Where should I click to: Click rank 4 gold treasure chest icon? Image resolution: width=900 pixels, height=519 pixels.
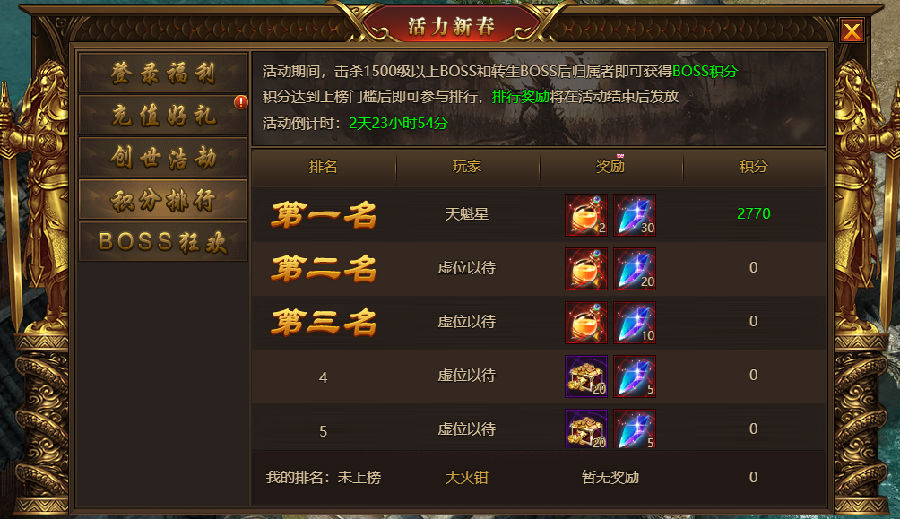586,377
